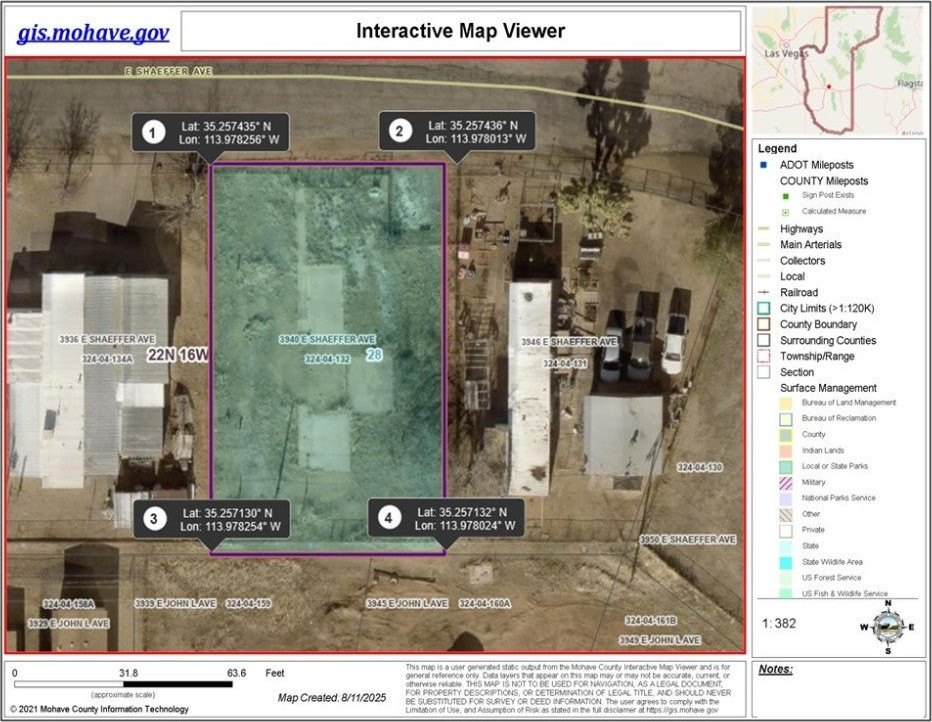Click the Interactive Map Viewer title box
The height and width of the screenshot is (722, 932).
pyautogui.click(x=460, y=32)
